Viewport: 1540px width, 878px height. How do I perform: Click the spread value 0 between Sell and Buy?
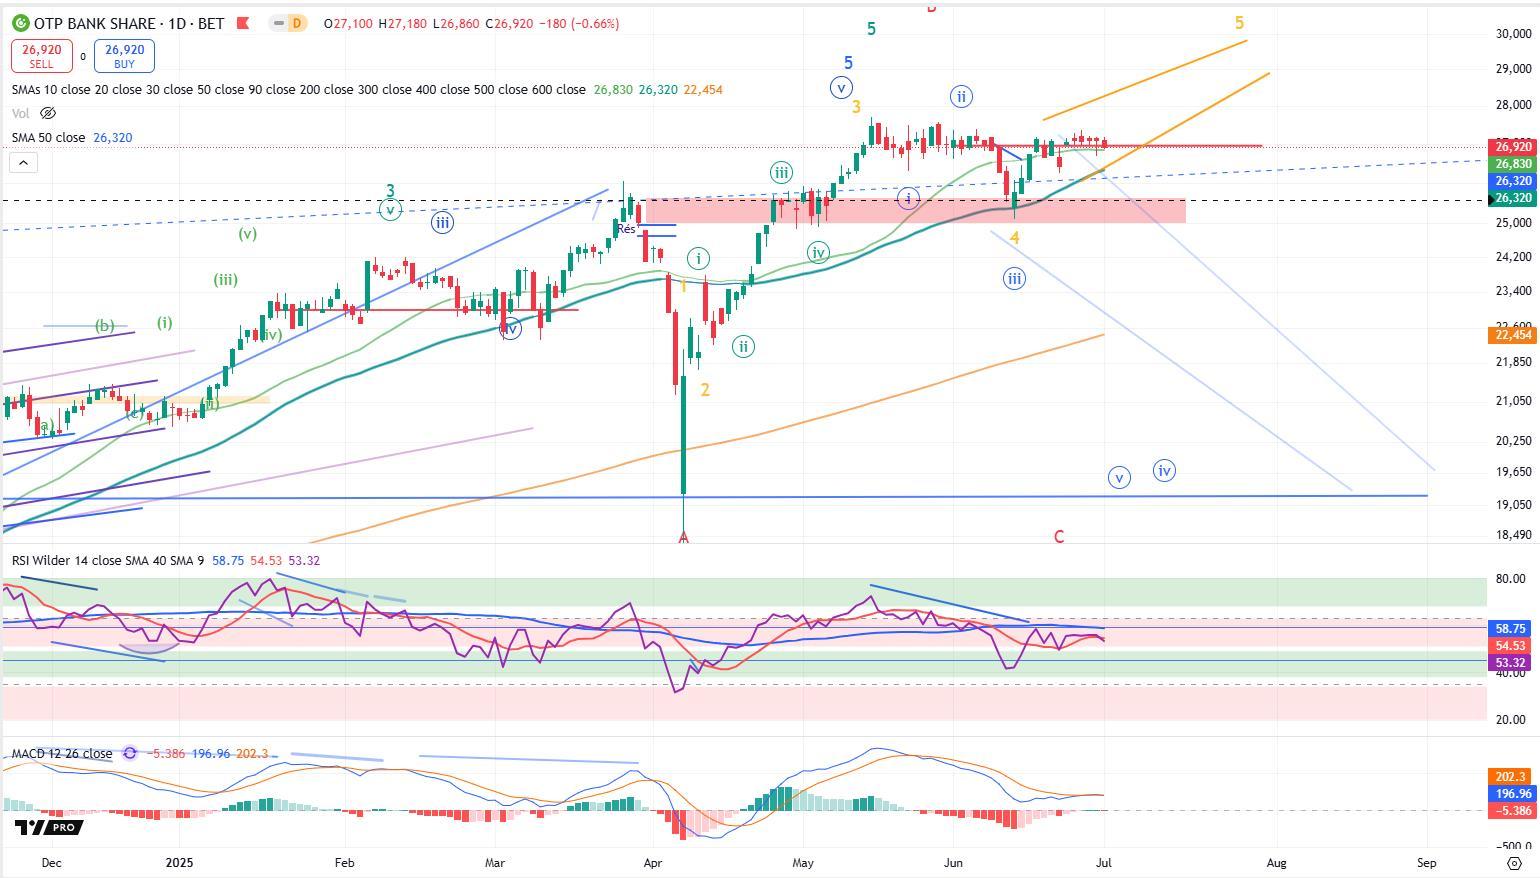(x=83, y=57)
